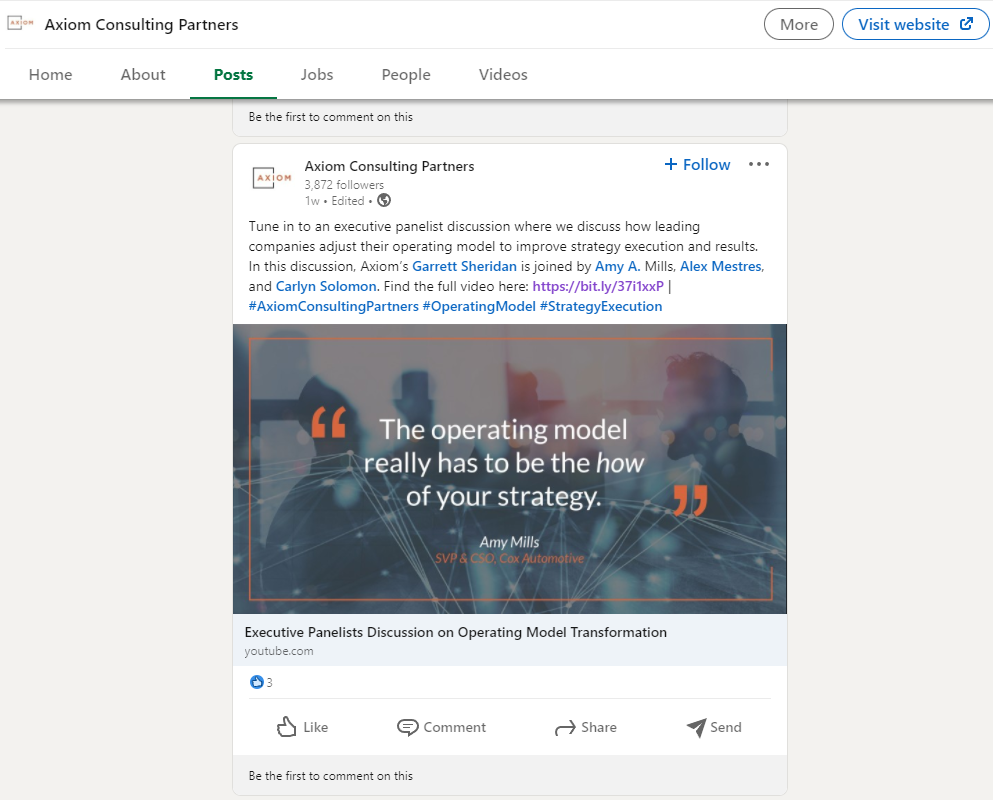The height and width of the screenshot is (800, 993).
Task: Open Carlyn Solomon profile link
Action: click(326, 286)
